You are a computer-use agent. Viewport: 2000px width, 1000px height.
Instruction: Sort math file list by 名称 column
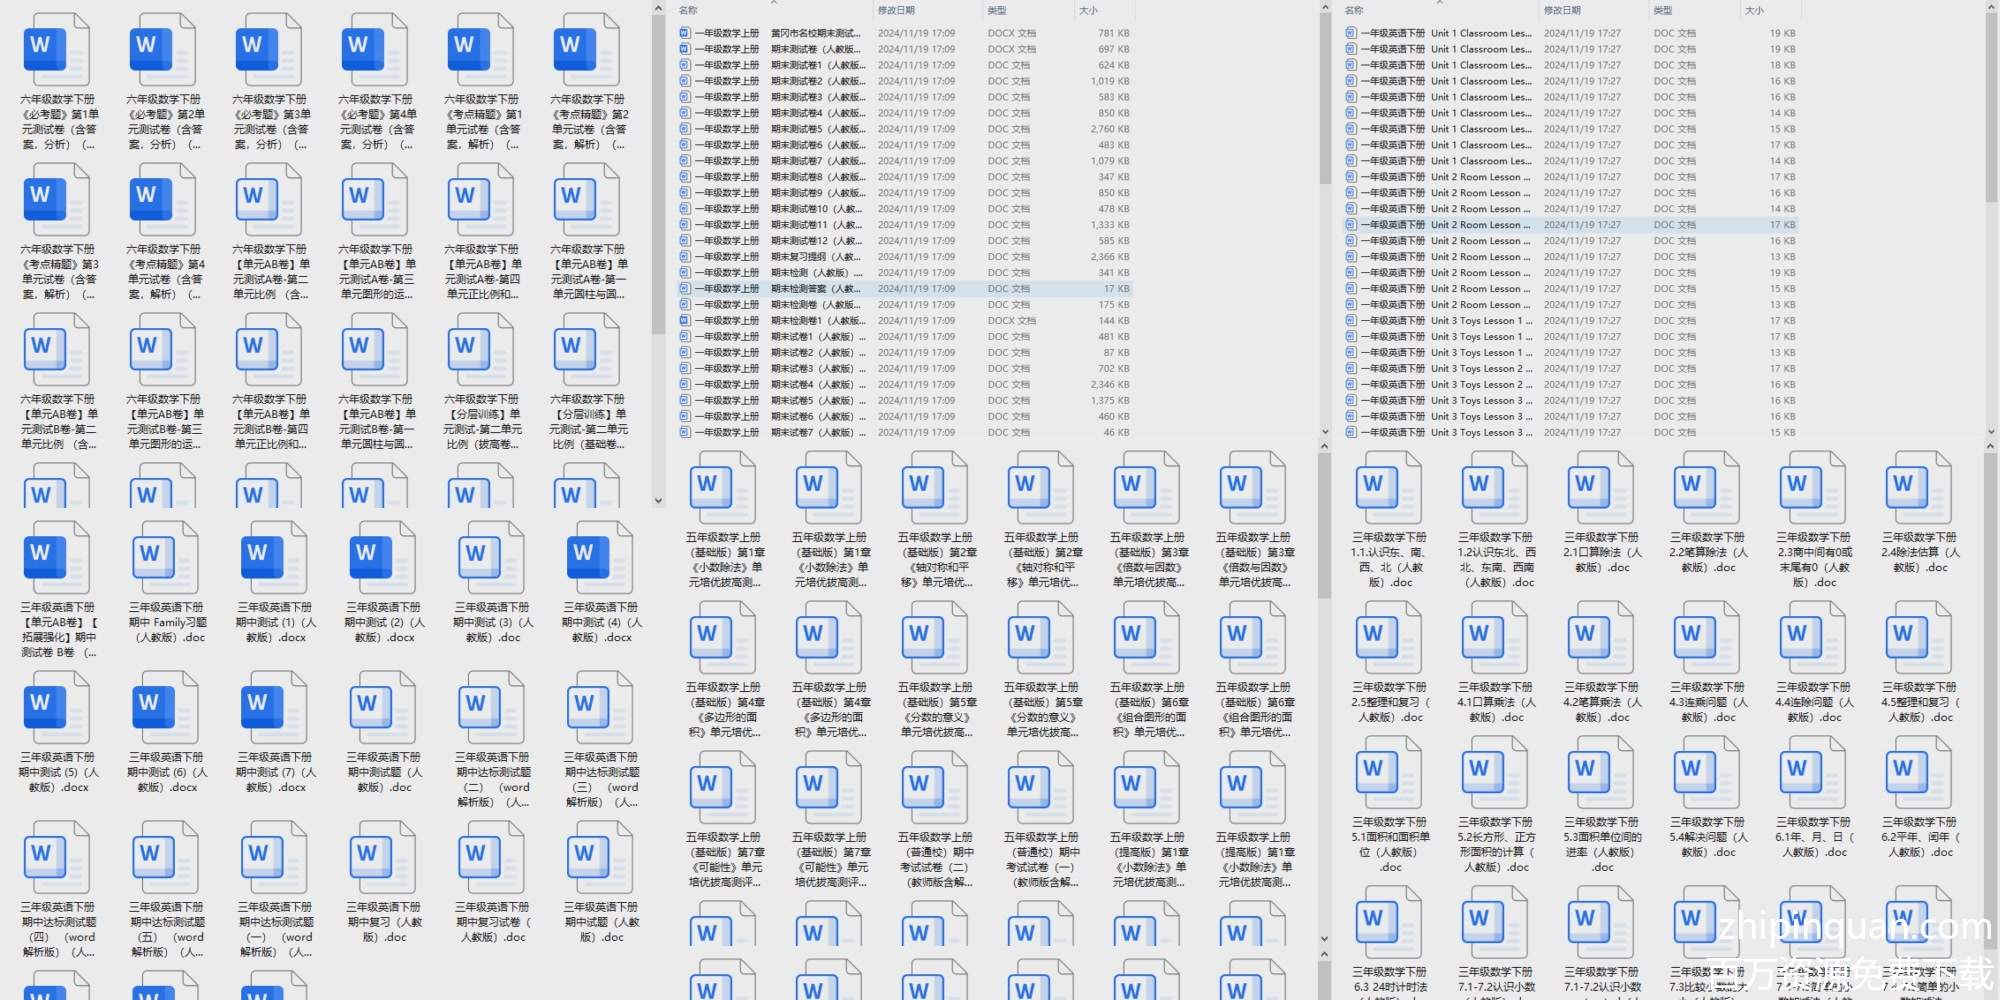click(689, 10)
